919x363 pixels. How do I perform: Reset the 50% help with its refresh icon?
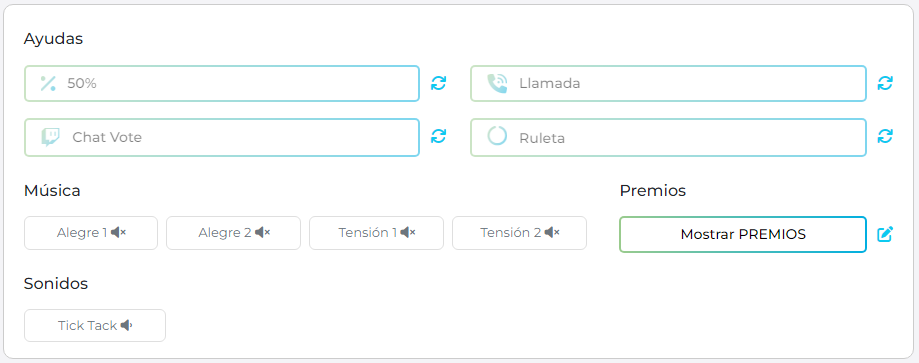pos(438,83)
